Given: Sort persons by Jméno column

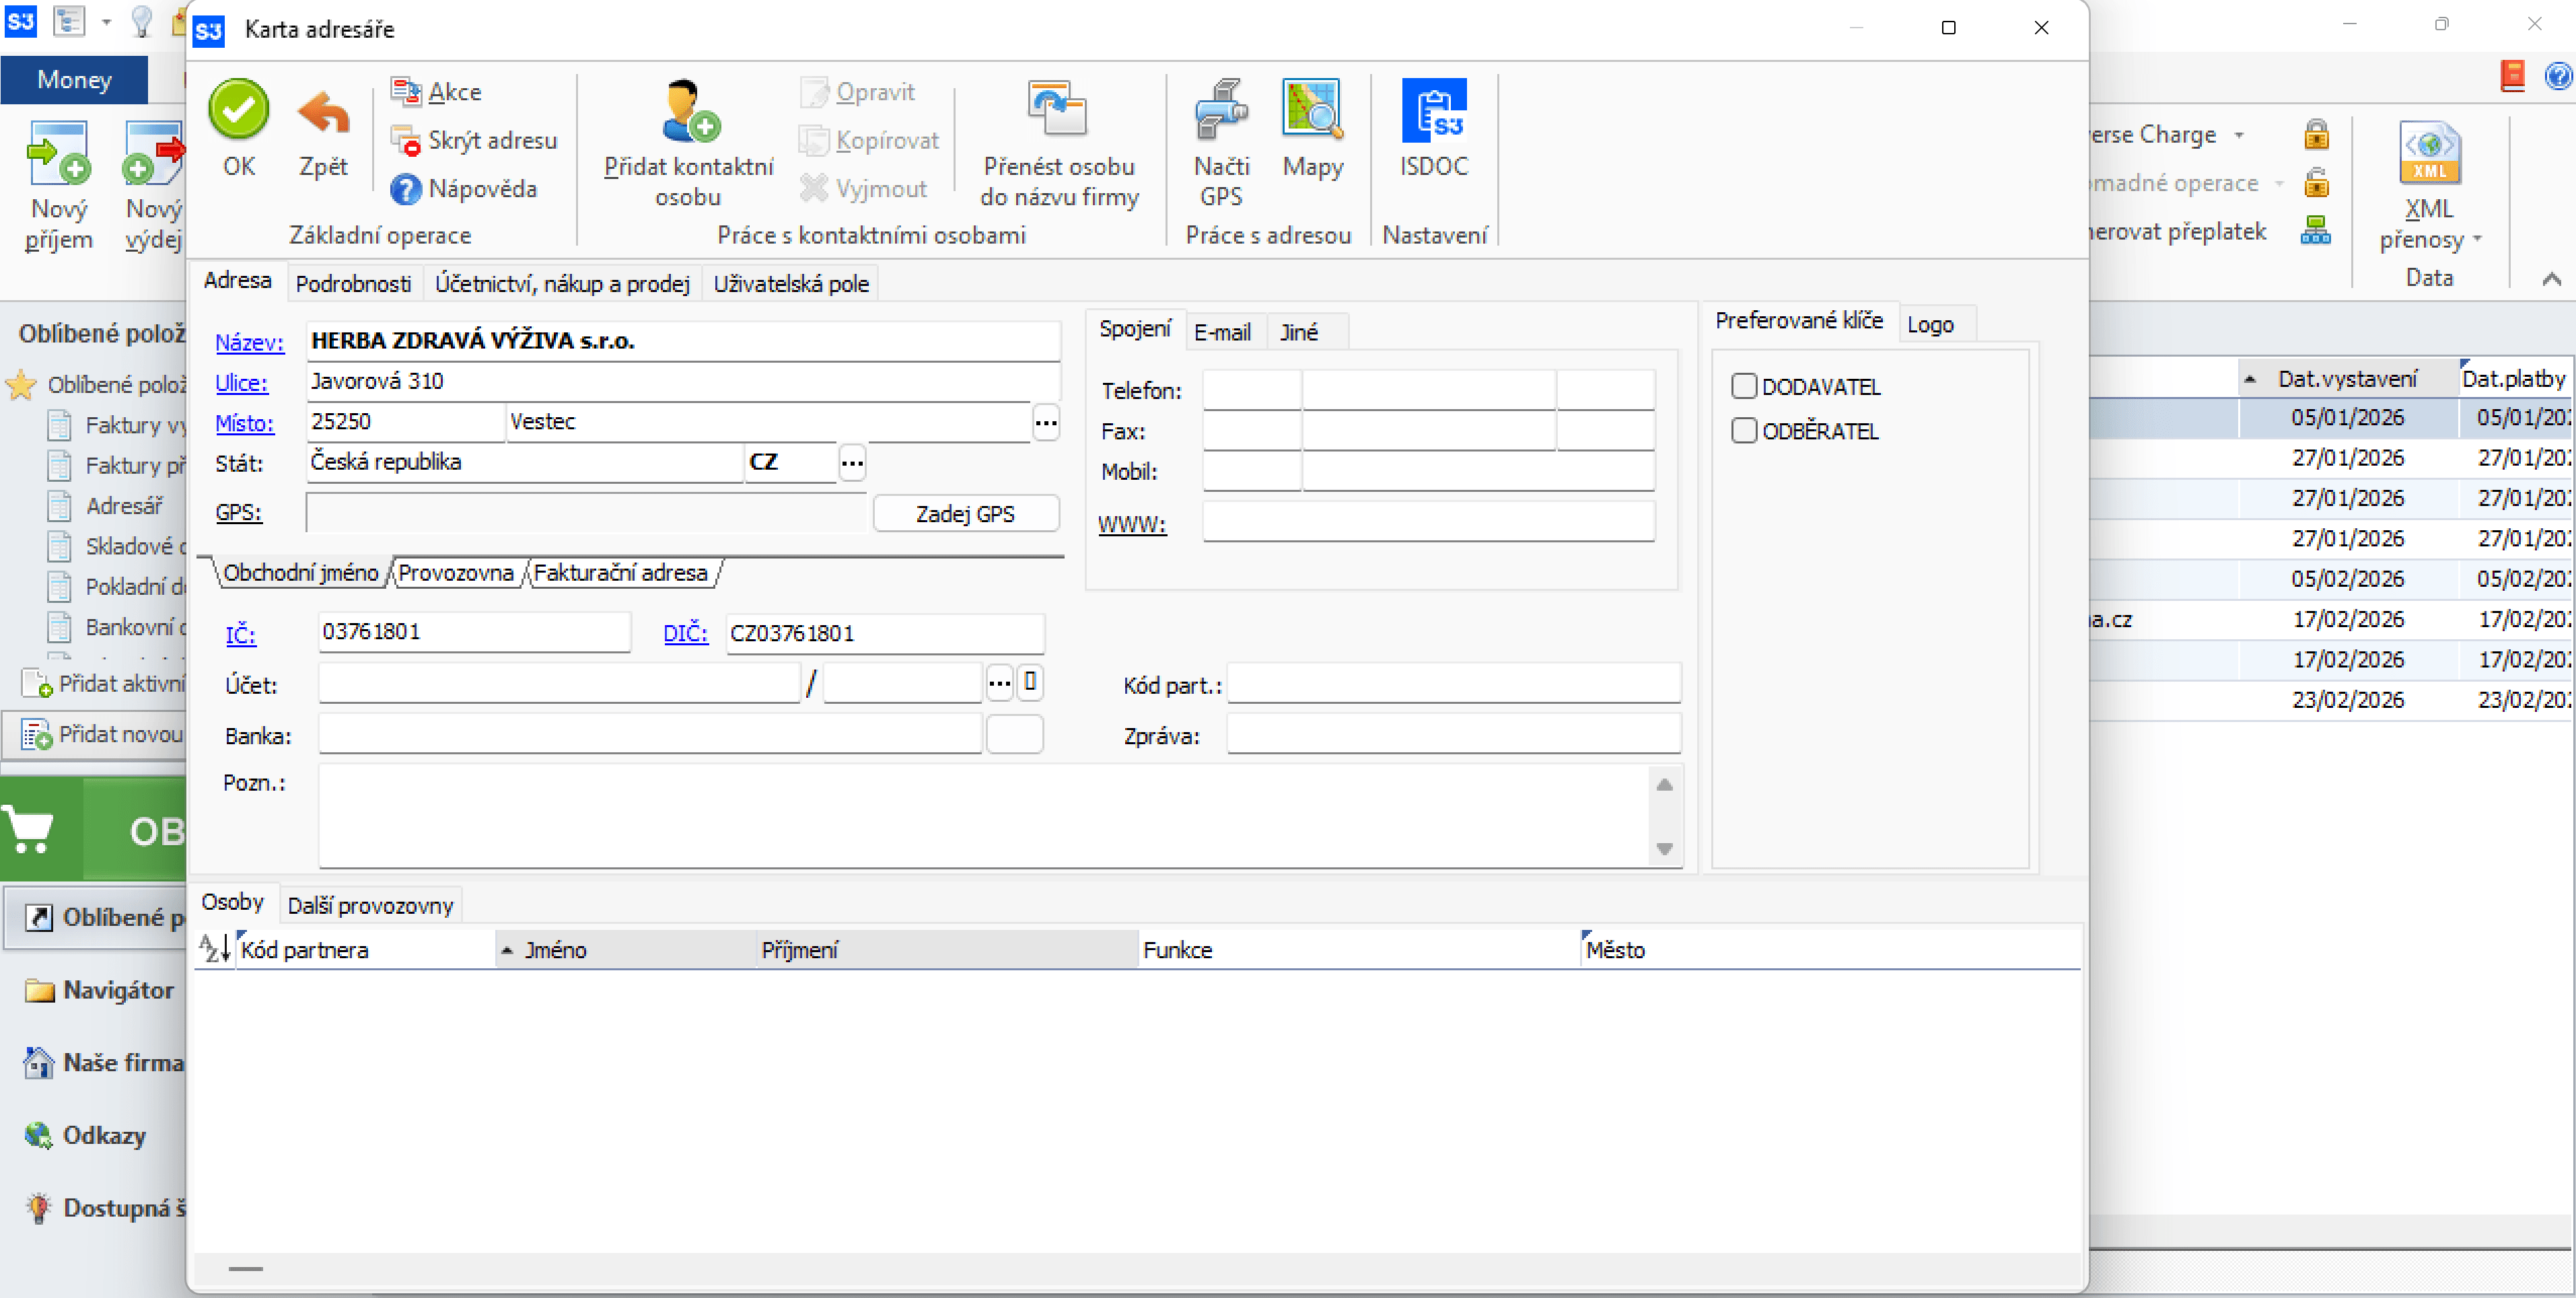Looking at the screenshot, I should click(x=625, y=949).
